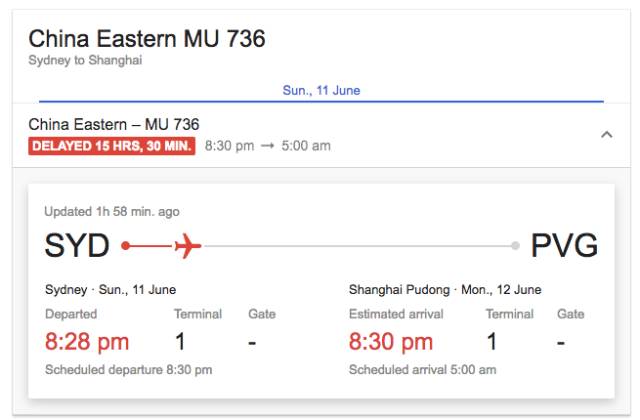Screen dimensions: 640x420
Task: Click the grey arrival destination dot
Action: click(x=515, y=245)
